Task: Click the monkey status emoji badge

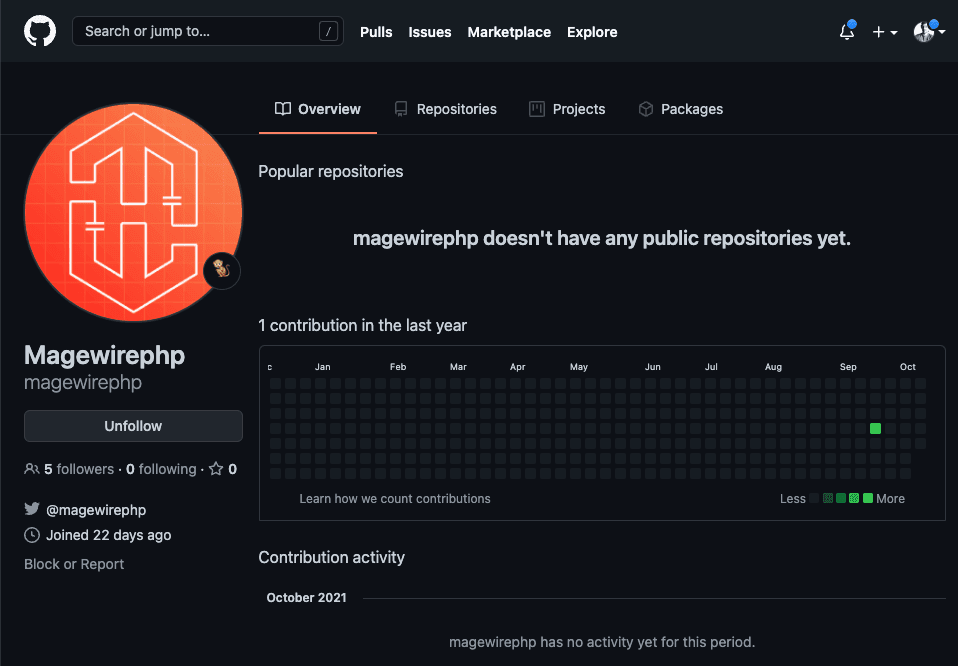Action: coord(222,270)
